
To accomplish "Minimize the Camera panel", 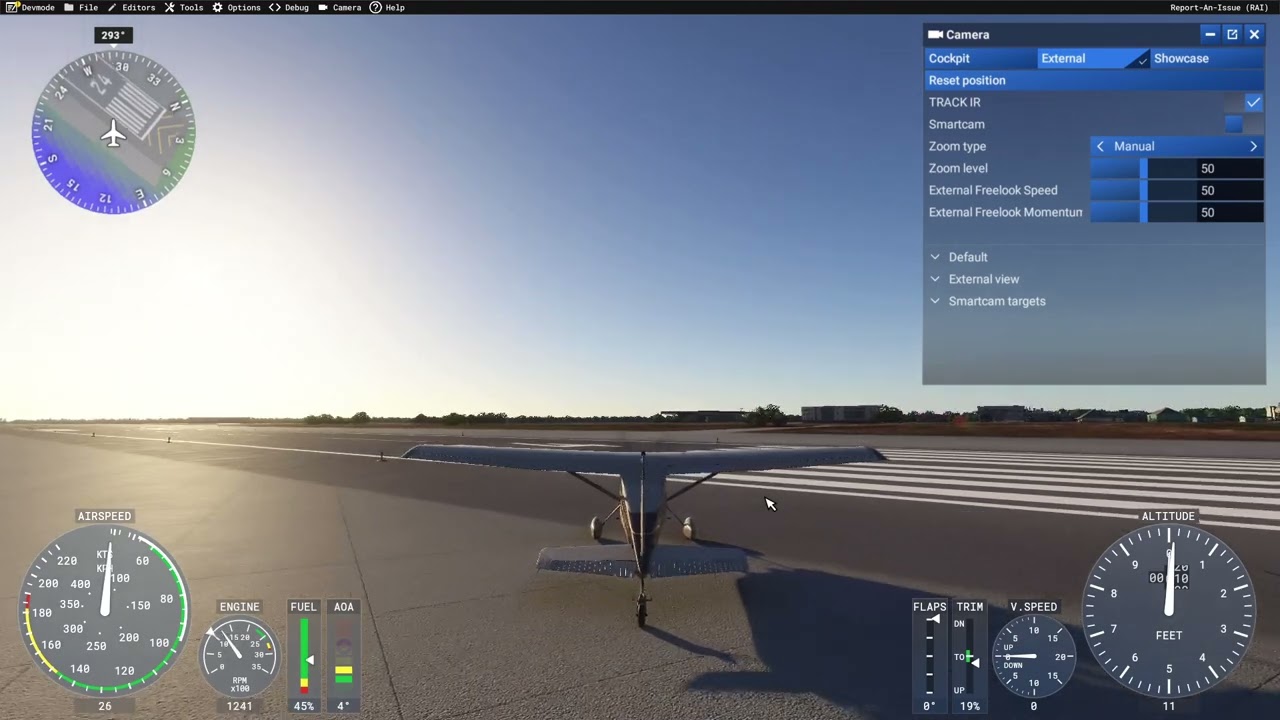I will tap(1210, 34).
